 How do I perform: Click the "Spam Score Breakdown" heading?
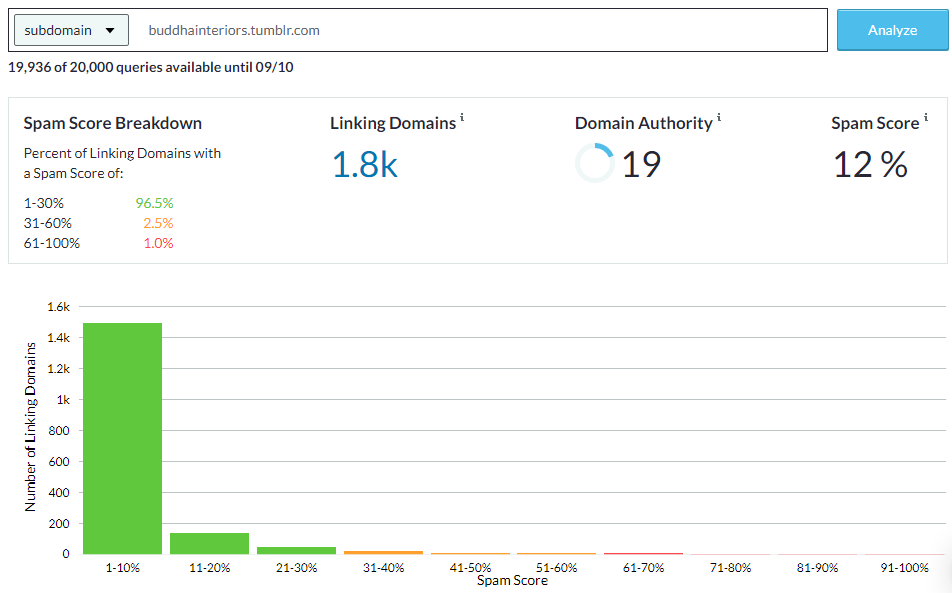(x=112, y=123)
